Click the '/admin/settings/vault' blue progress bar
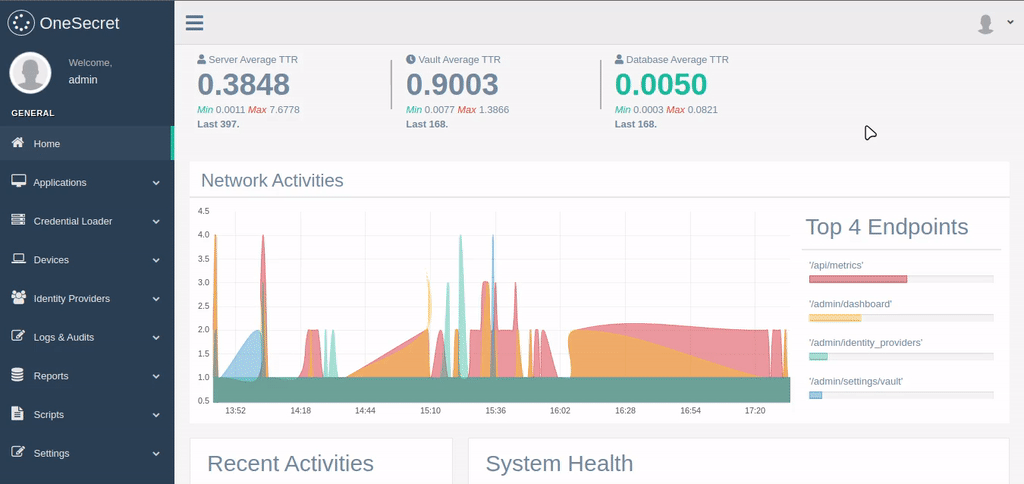Screen dimensions: 1024x484 point(816,395)
